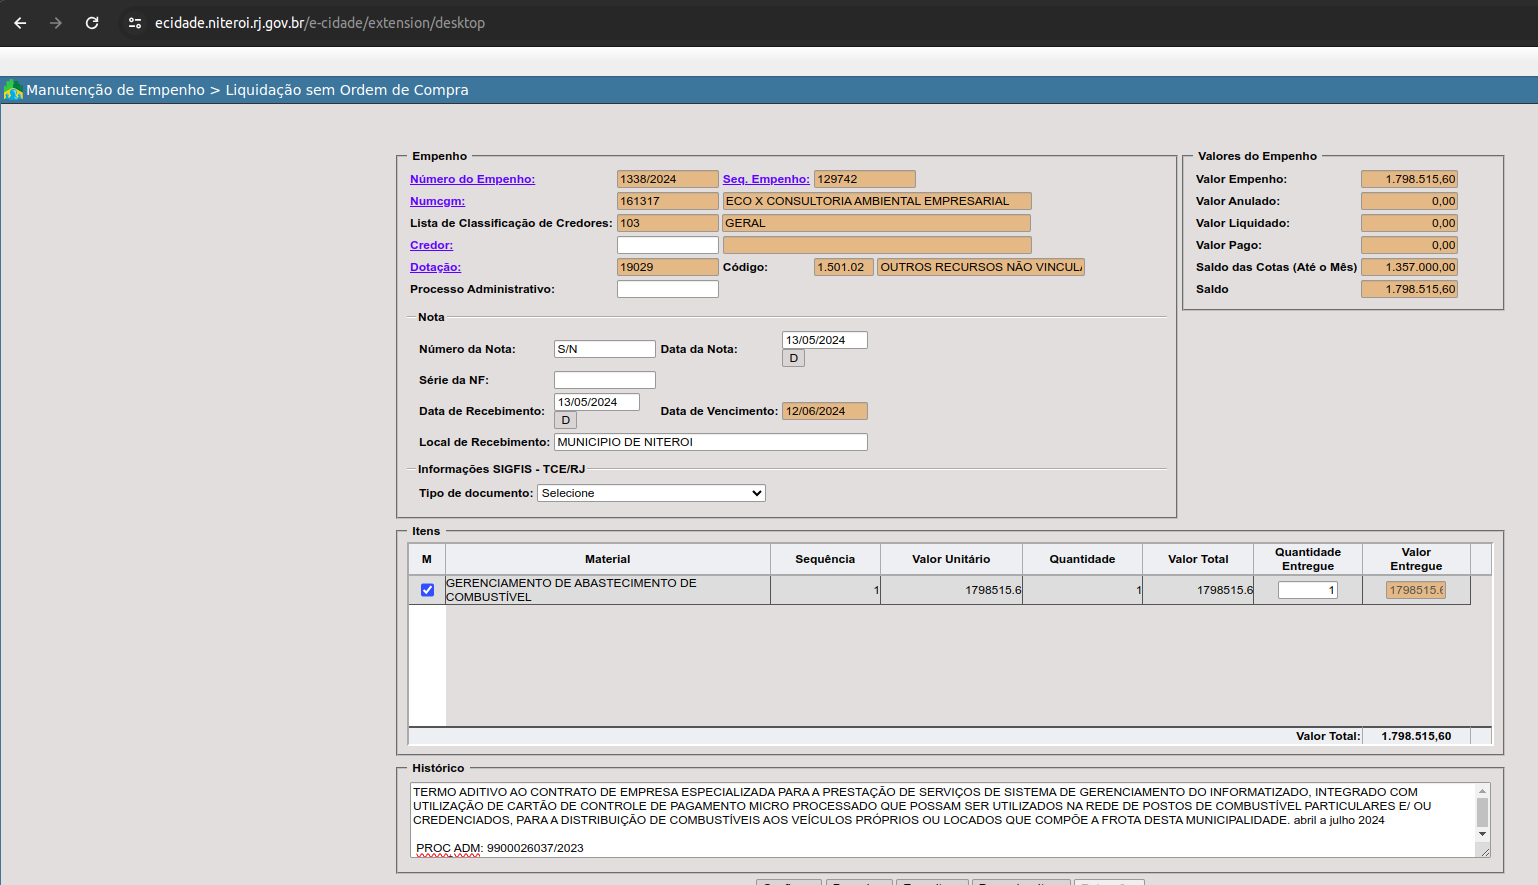Click the Histórico textarea resize handle
Screen dimensions: 1538x885
(1484, 851)
